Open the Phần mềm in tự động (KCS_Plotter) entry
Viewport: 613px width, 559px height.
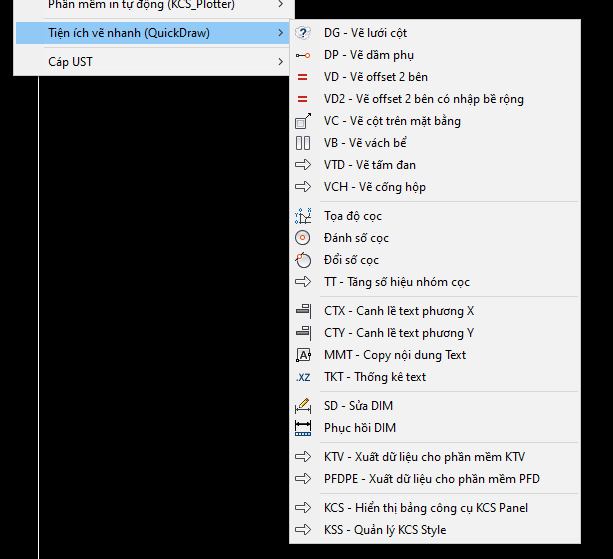(x=152, y=5)
